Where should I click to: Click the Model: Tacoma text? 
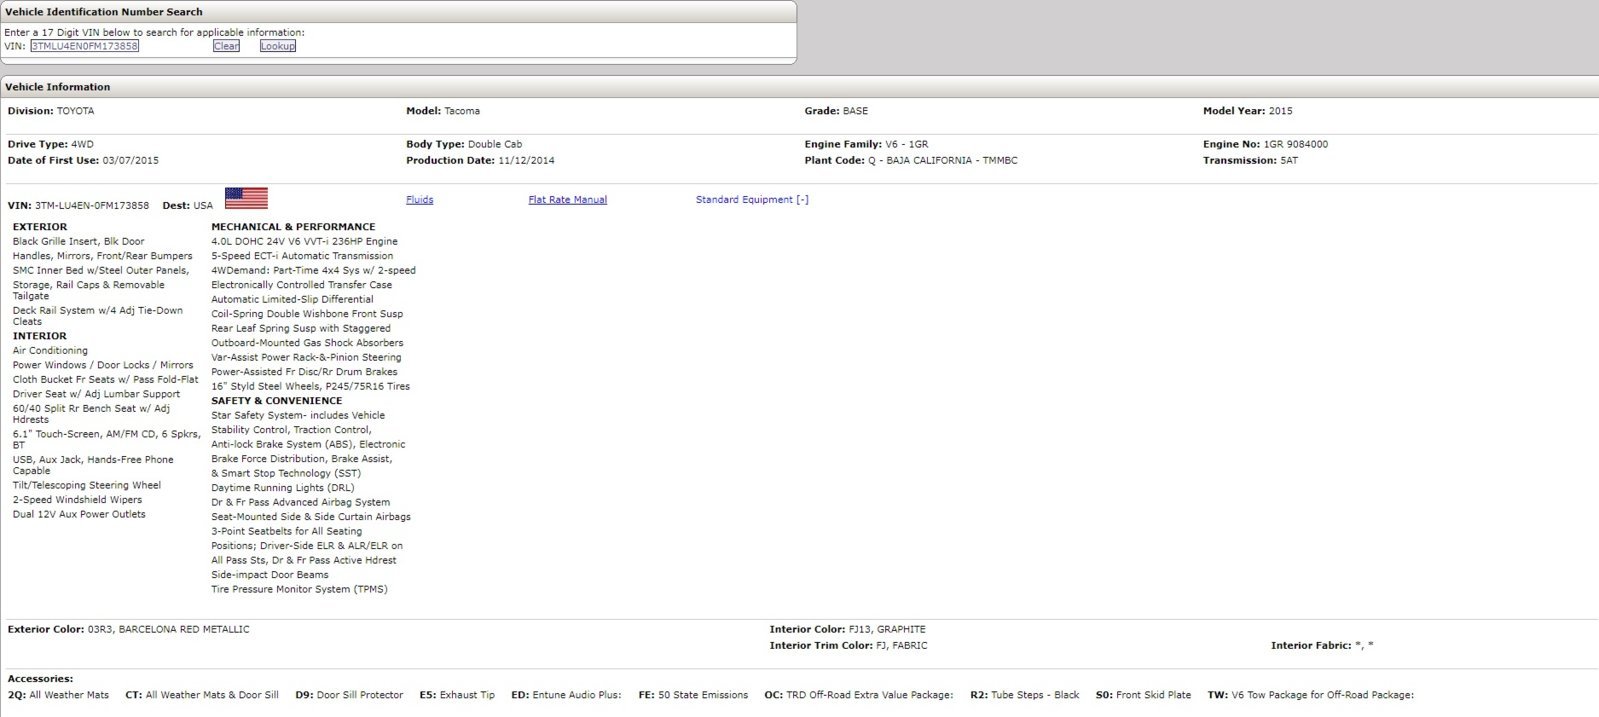pos(443,111)
